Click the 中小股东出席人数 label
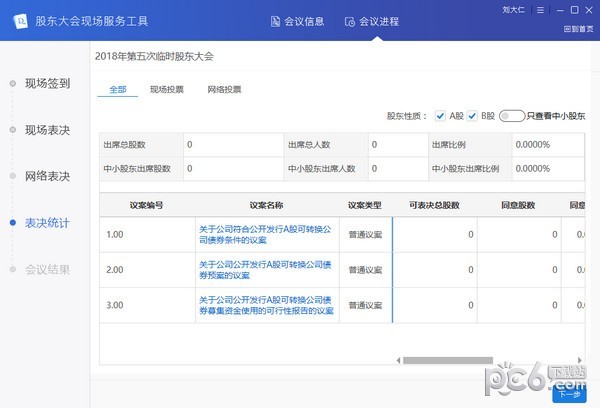The image size is (600, 408). pyautogui.click(x=322, y=168)
